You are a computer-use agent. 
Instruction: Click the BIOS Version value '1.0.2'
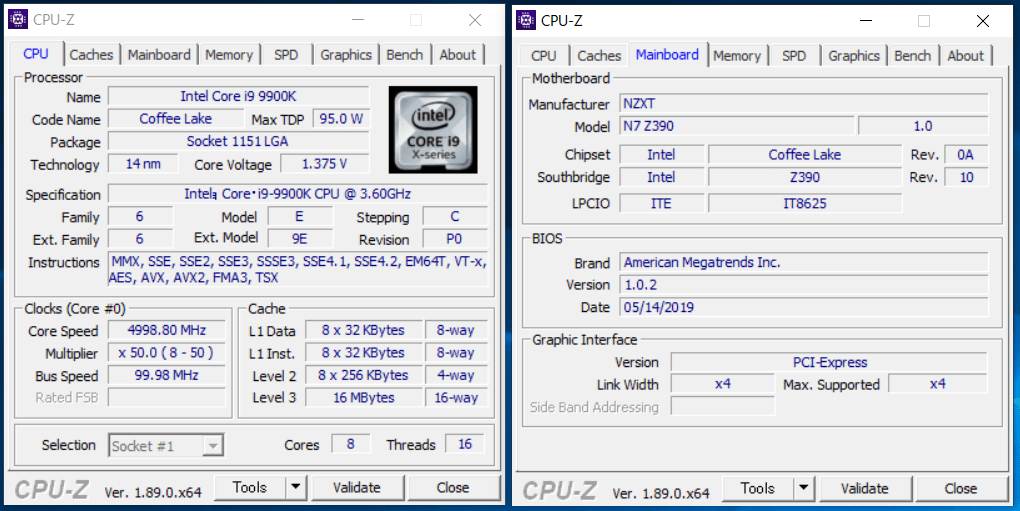pos(804,285)
